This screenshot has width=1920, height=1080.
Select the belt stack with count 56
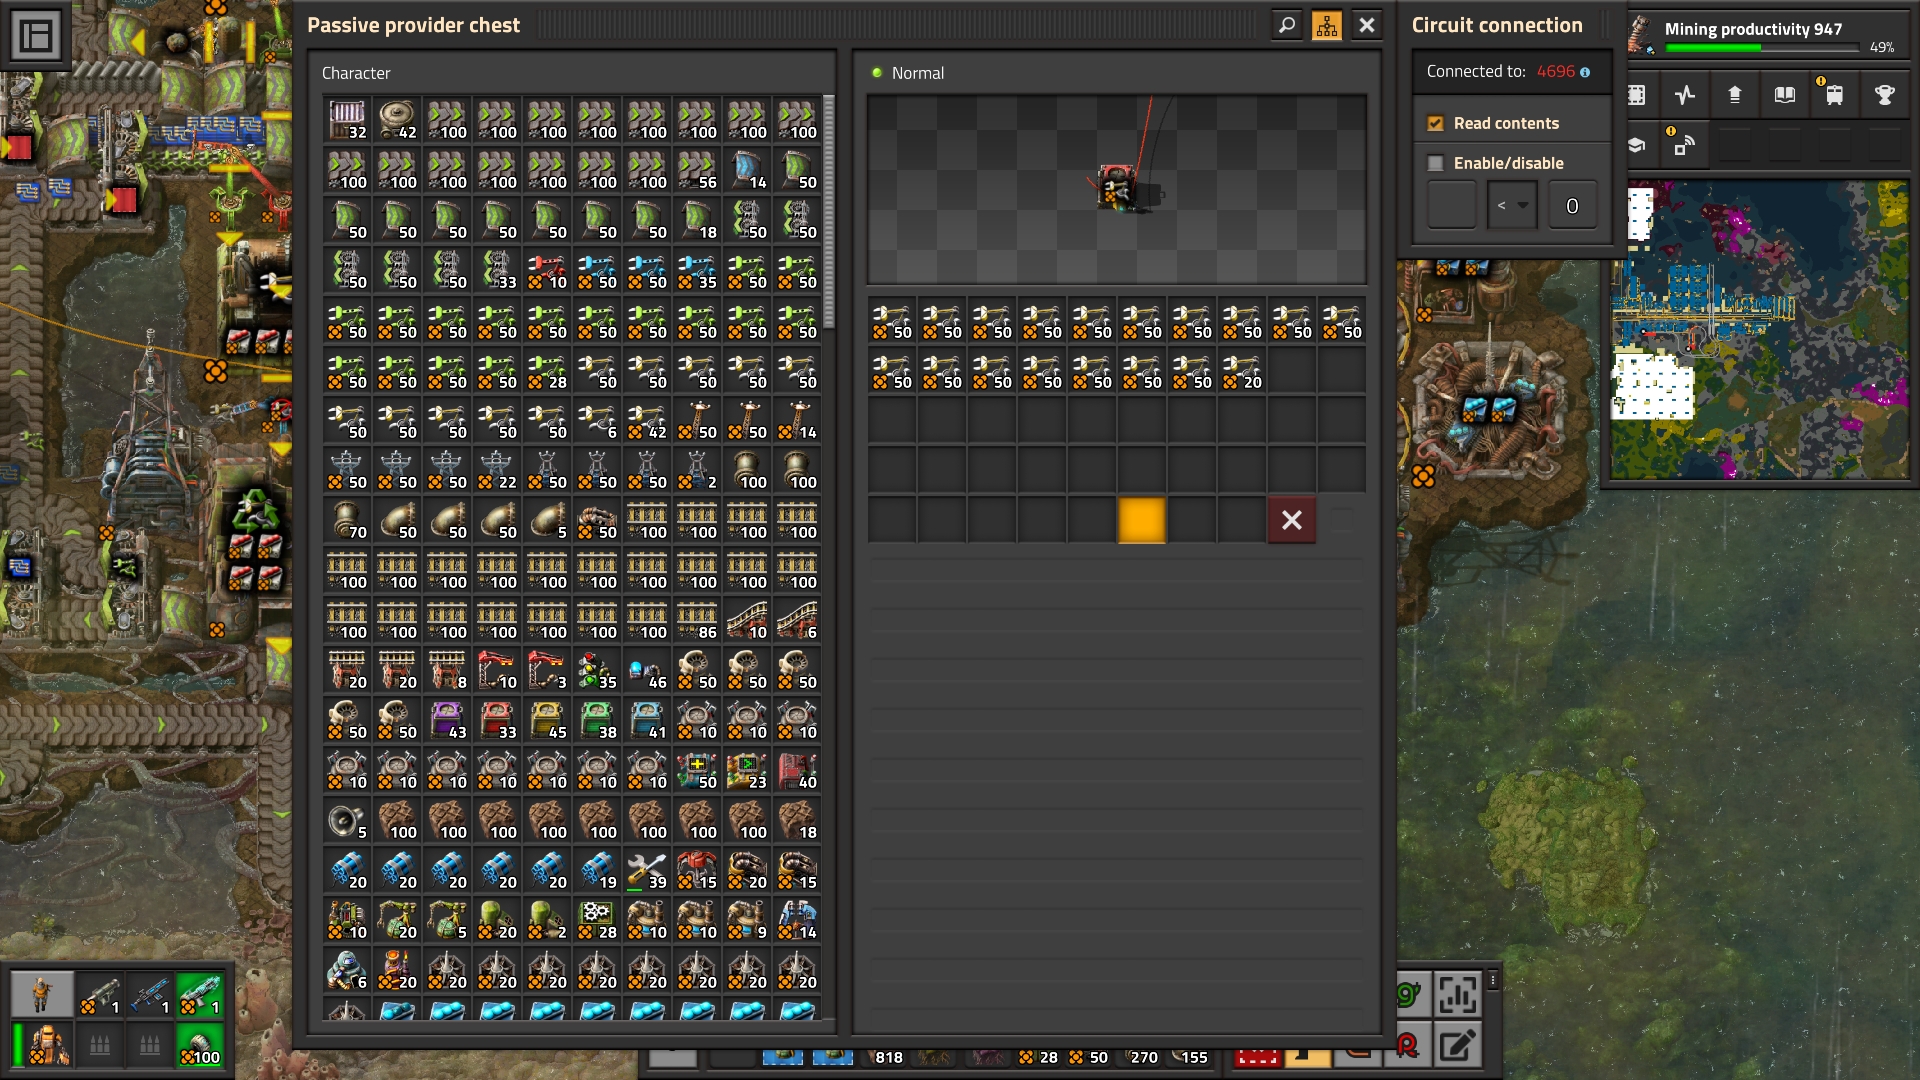click(697, 170)
